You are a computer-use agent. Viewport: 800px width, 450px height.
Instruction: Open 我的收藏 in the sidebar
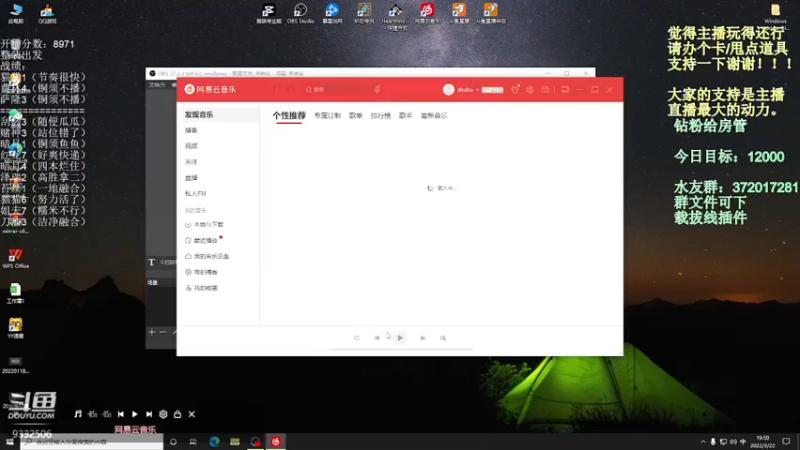pos(202,288)
